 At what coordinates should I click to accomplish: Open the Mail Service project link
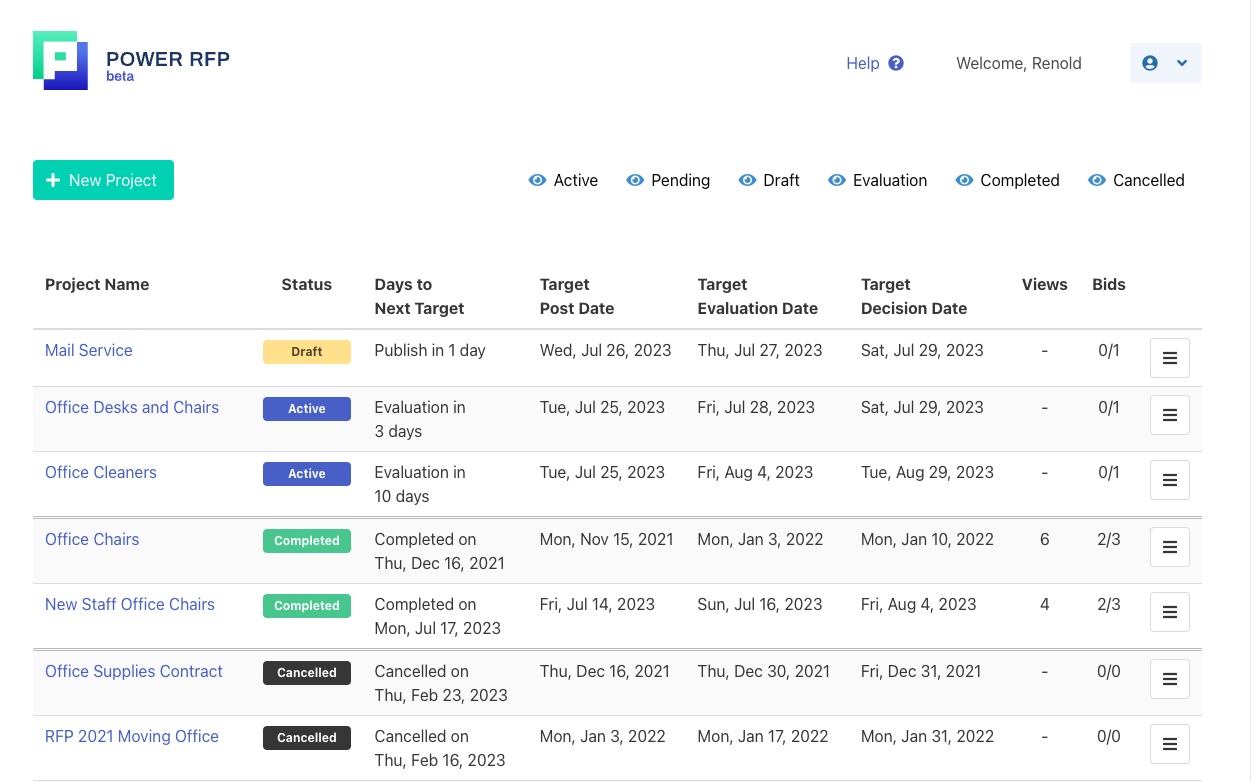[x=88, y=350]
